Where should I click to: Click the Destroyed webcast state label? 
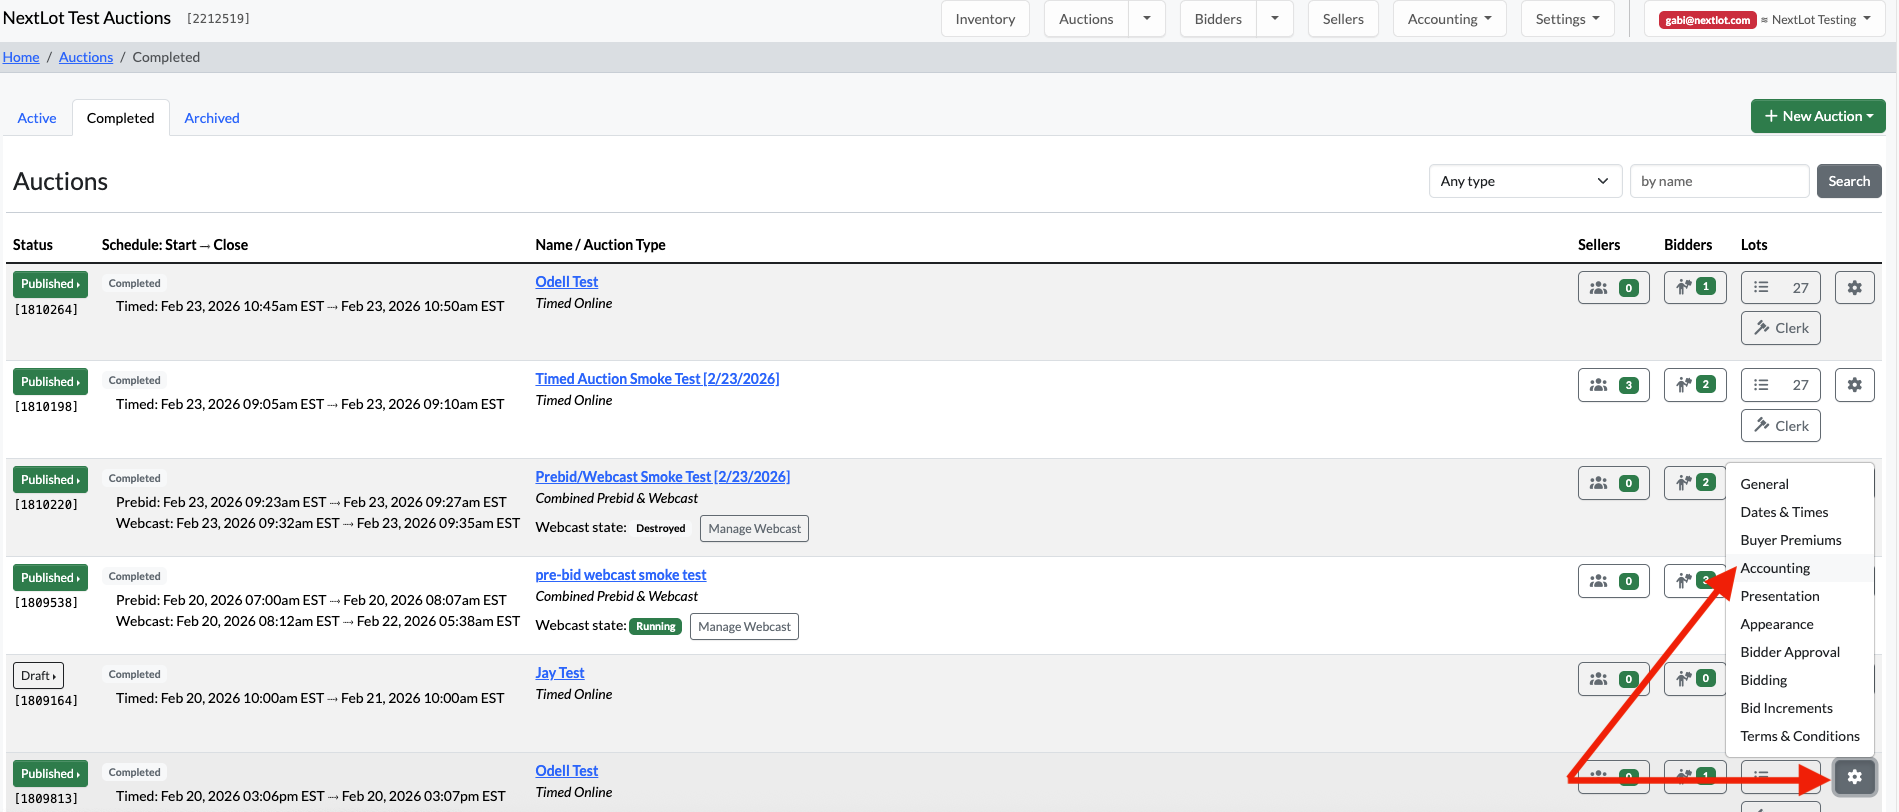tap(661, 528)
